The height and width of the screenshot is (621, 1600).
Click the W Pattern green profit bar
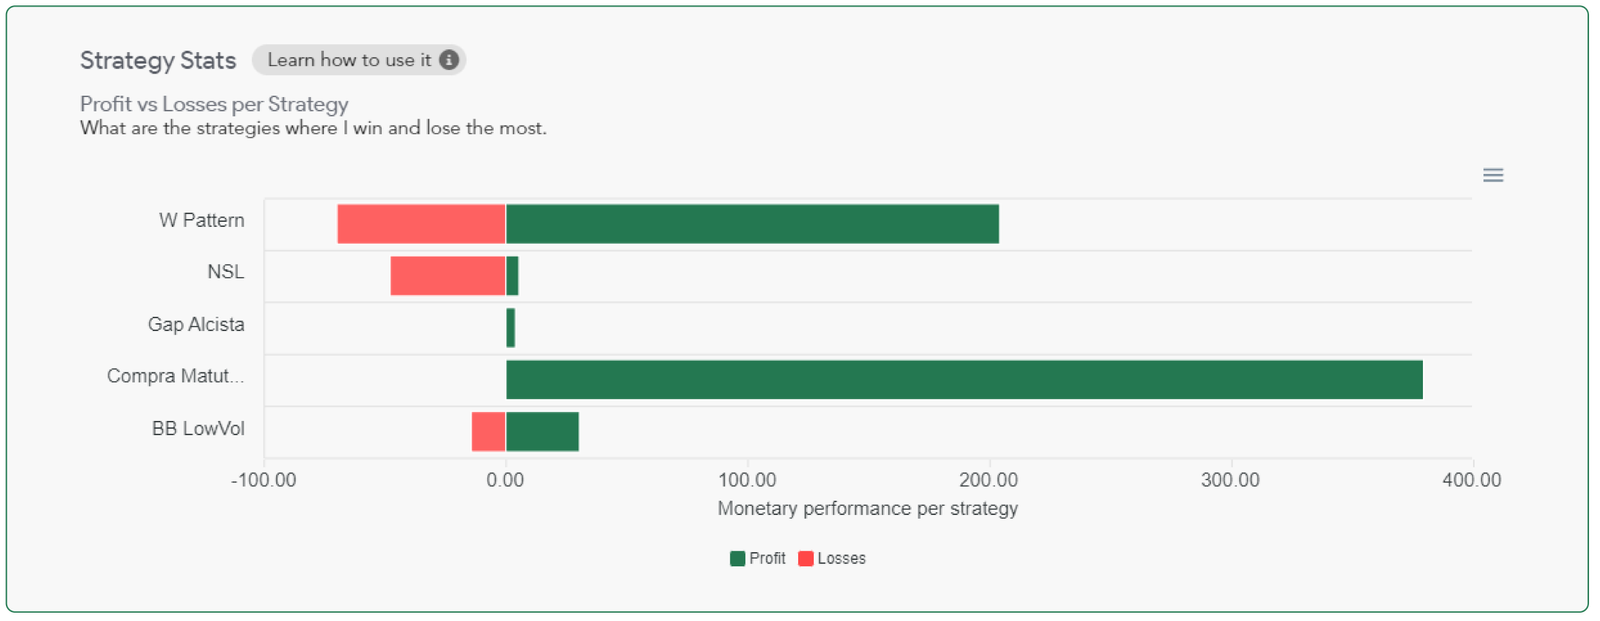[752, 224]
